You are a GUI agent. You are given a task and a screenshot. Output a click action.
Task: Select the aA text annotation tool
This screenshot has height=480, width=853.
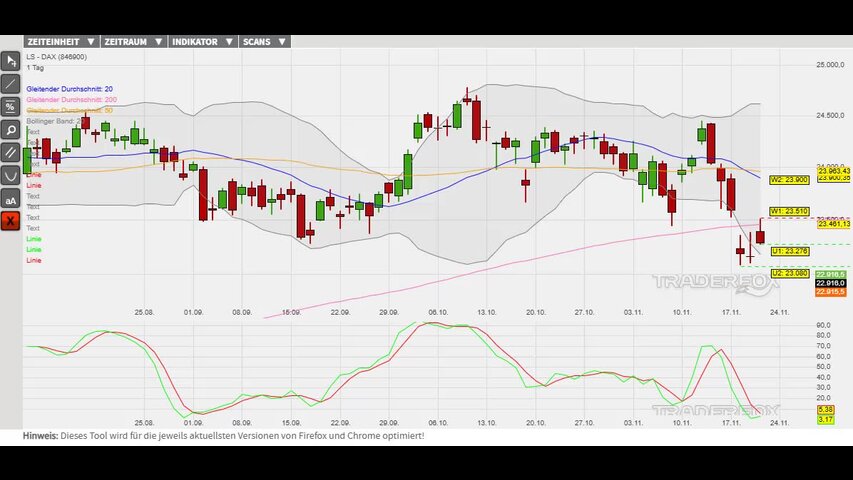[x=11, y=198]
